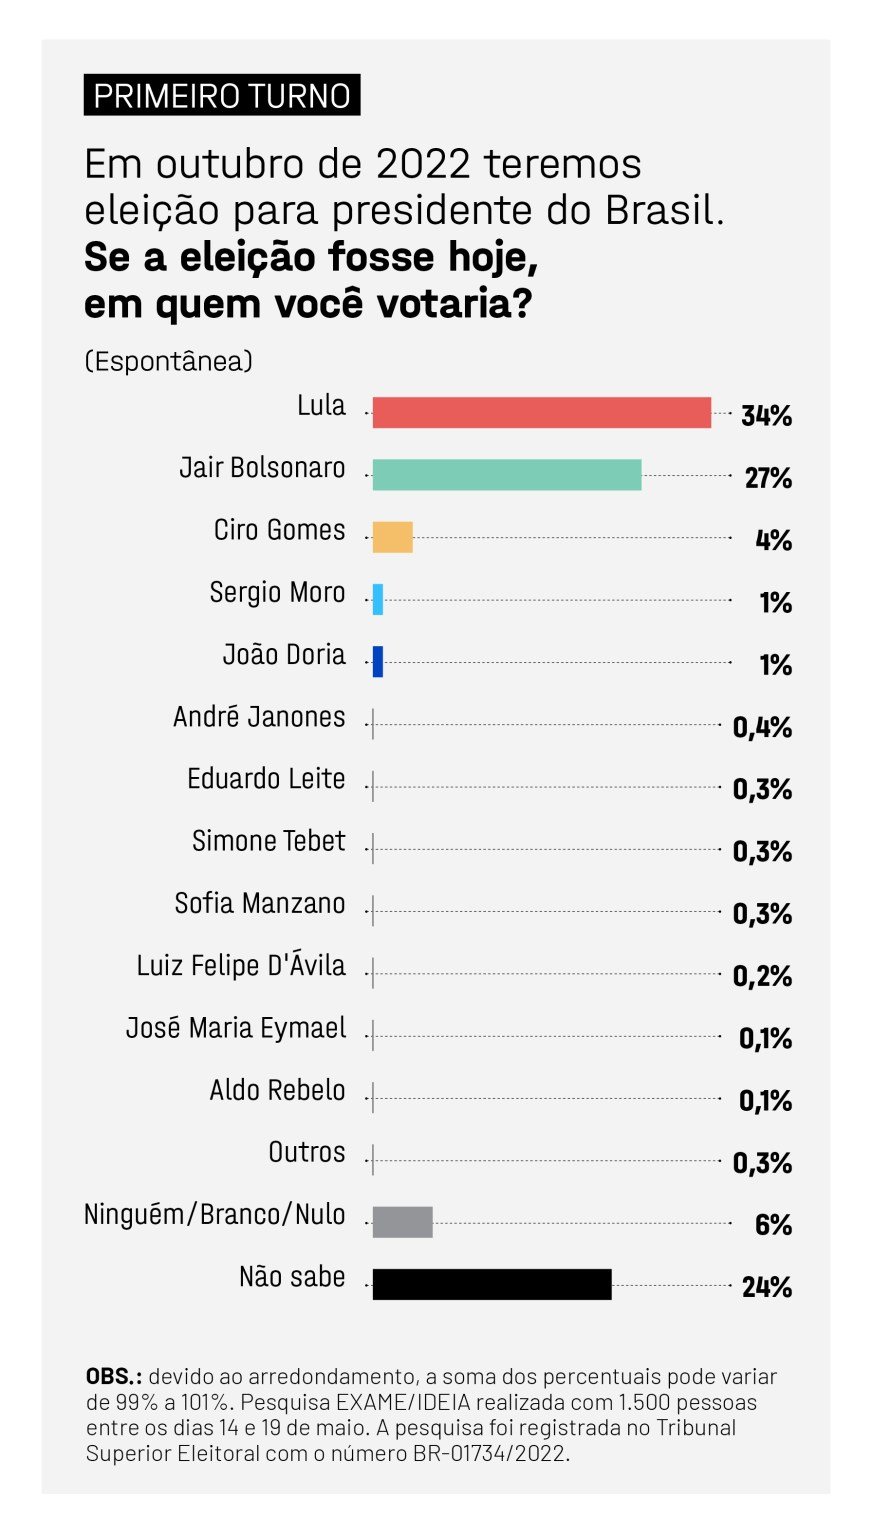Click the Sofia Manzano name label
872x1536 pixels.
click(x=260, y=903)
